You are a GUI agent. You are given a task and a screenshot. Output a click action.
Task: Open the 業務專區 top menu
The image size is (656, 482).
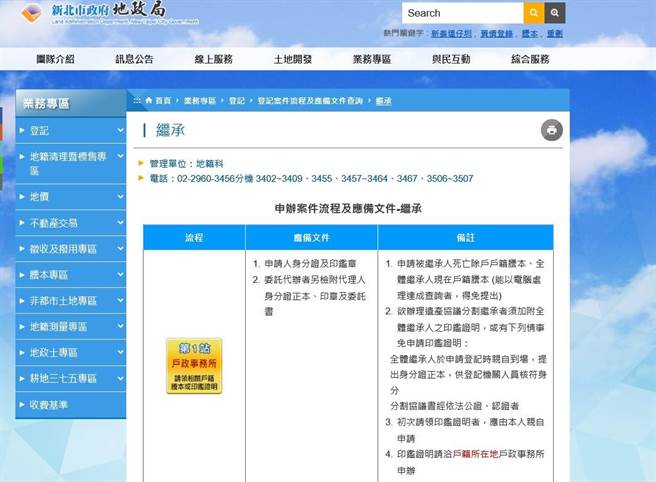372,59
